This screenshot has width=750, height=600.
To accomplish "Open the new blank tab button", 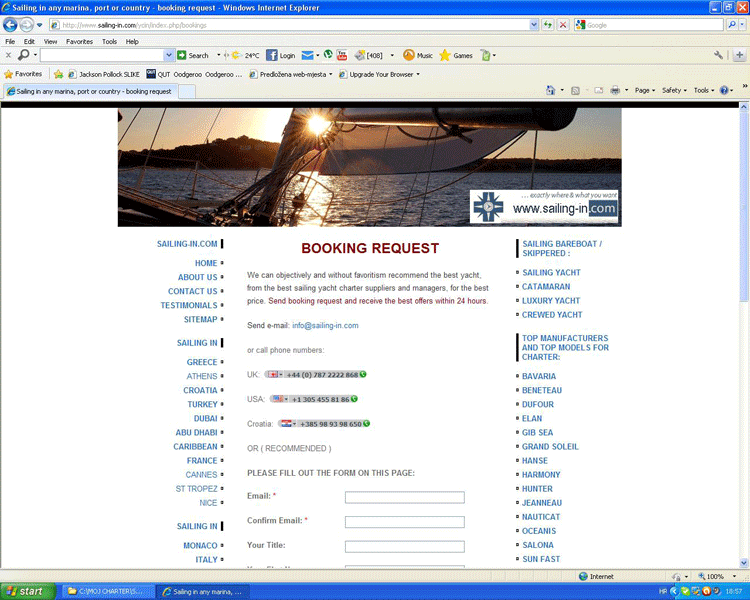I will [187, 91].
